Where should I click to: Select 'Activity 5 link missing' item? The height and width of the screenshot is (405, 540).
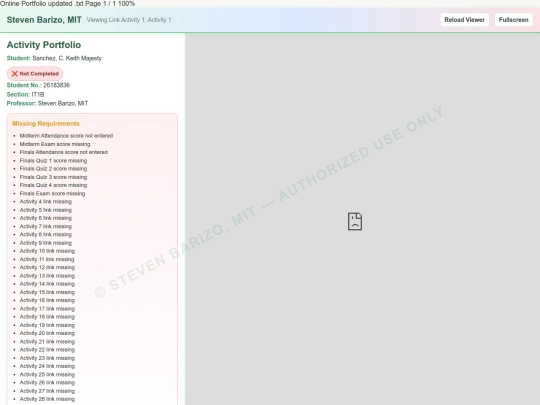[x=46, y=210]
